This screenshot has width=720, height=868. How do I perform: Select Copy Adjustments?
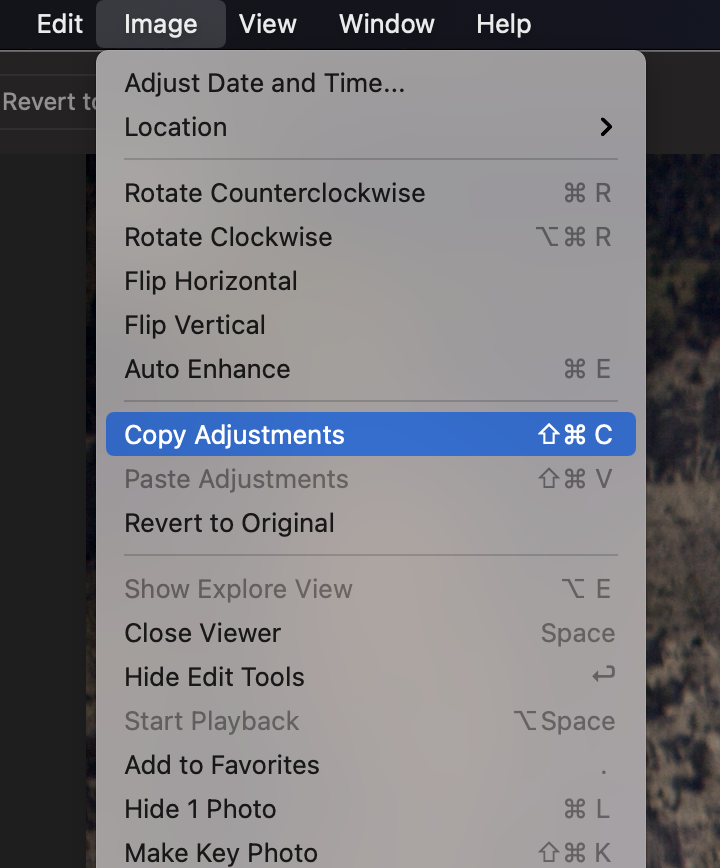tap(371, 435)
